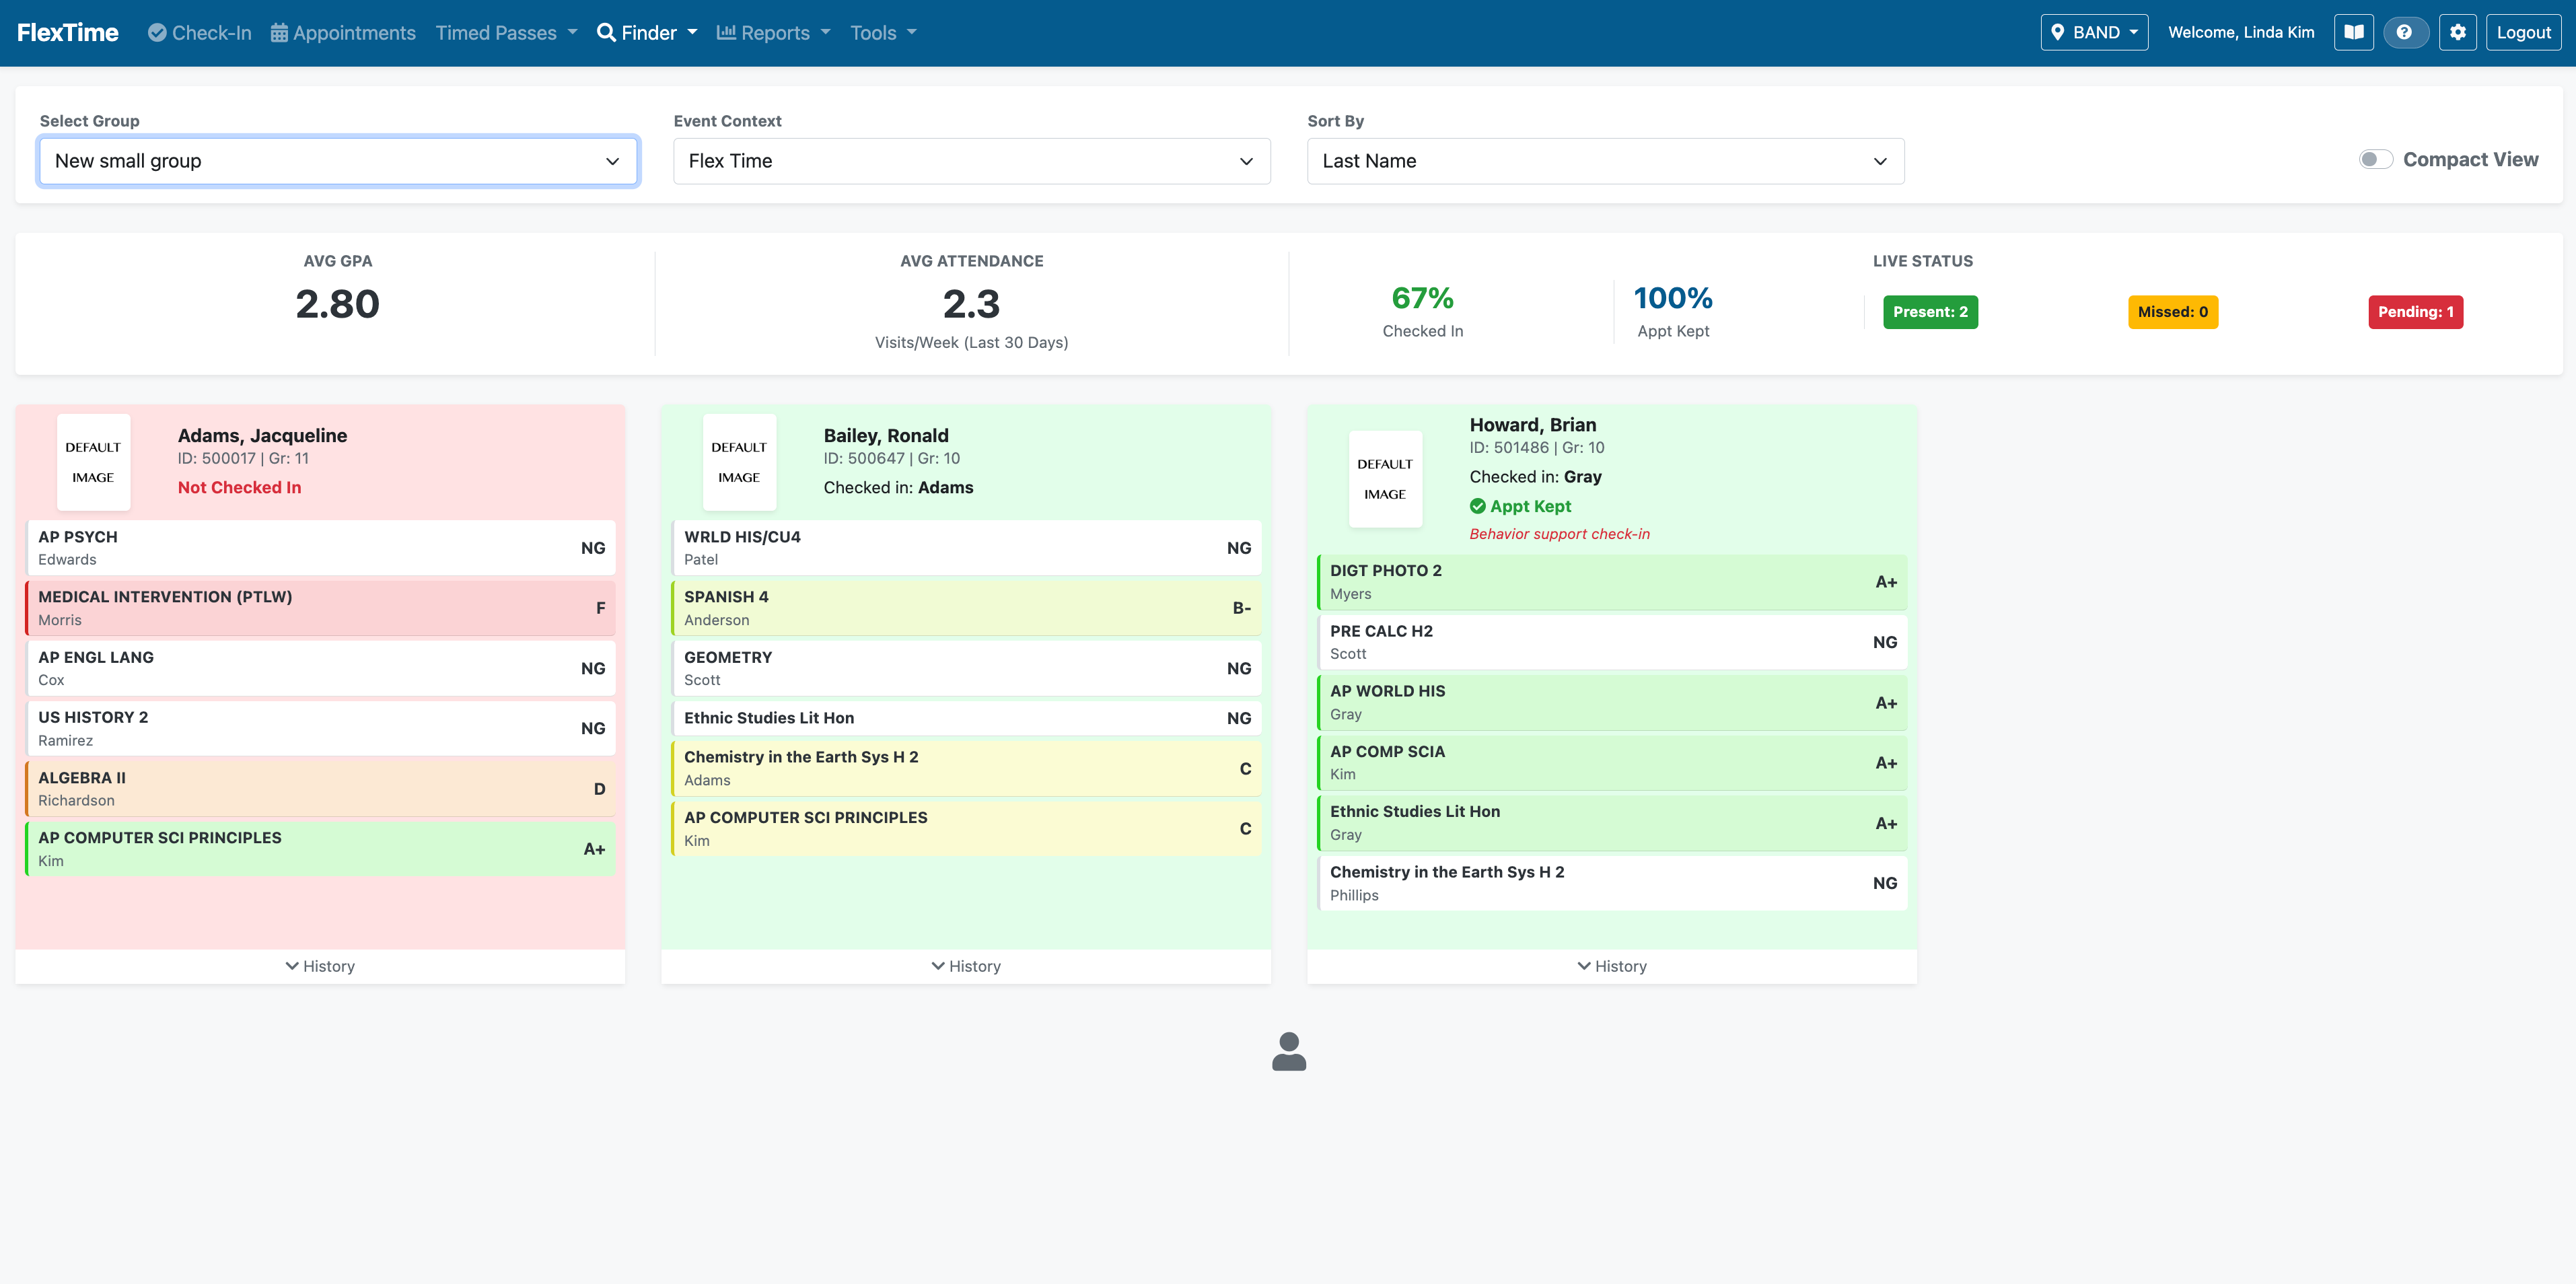The height and width of the screenshot is (1284, 2576).
Task: Expand History for Jacqueline Adams
Action: pos(320,966)
